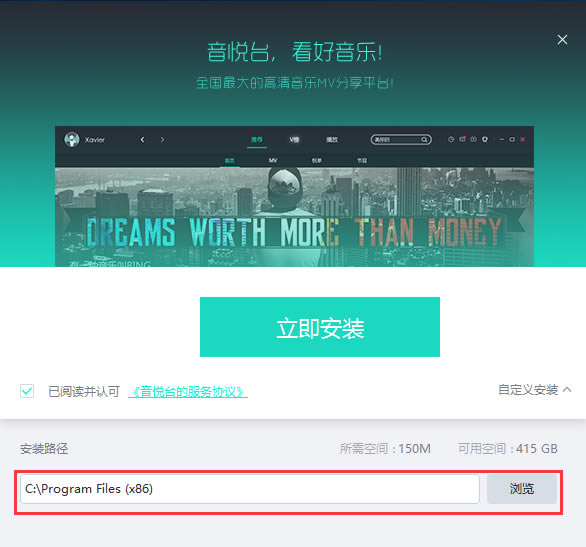Start installation with 立即安装 button

pyautogui.click(x=320, y=327)
